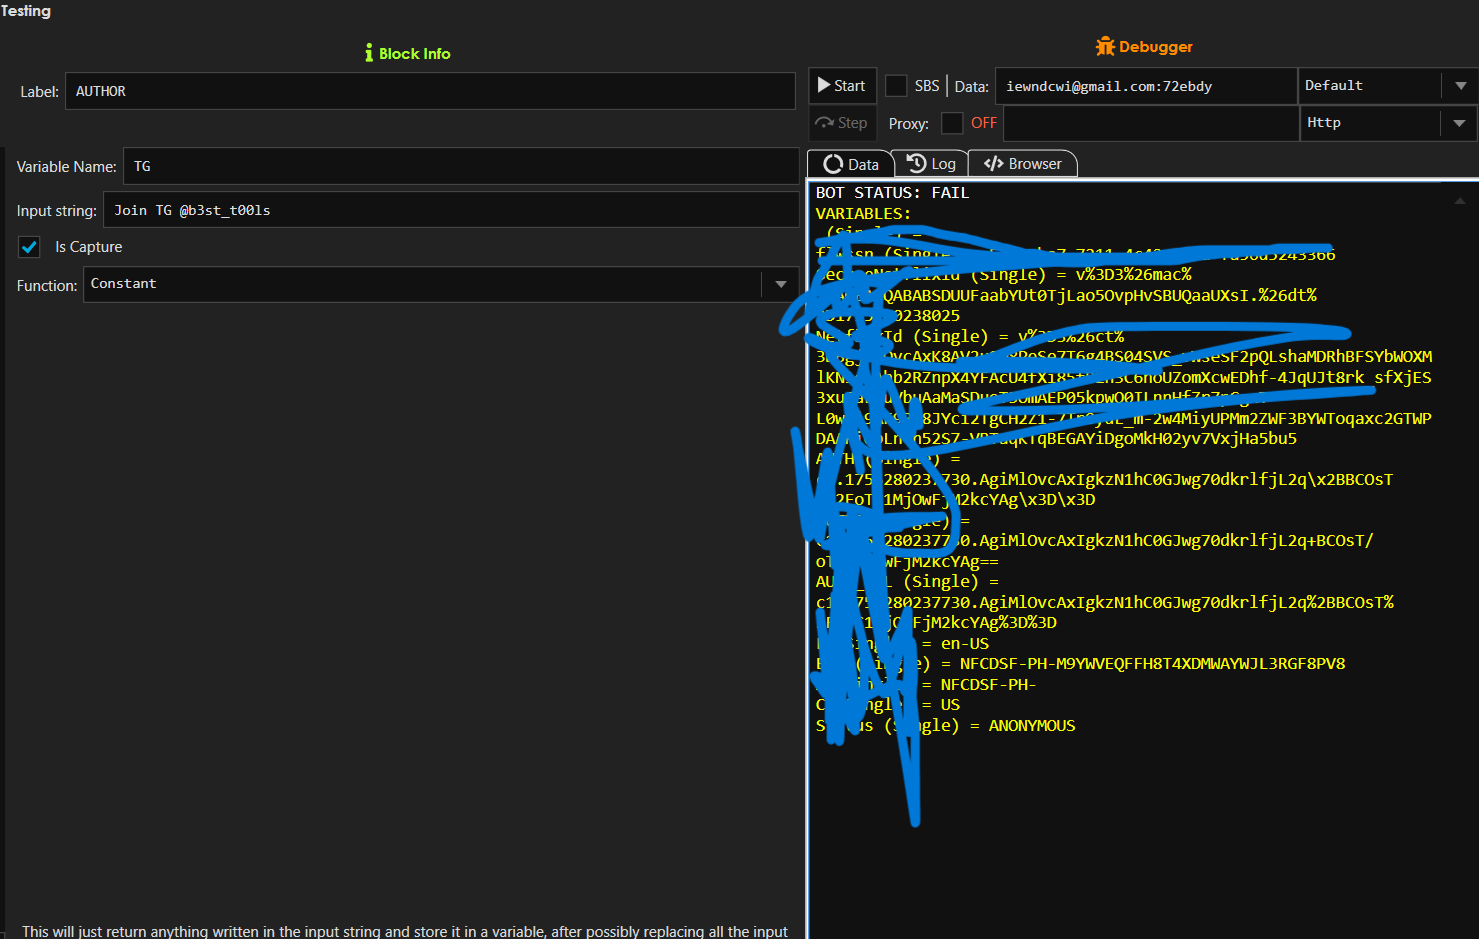Click the Step arrow icon
The width and height of the screenshot is (1479, 939).
pos(824,123)
